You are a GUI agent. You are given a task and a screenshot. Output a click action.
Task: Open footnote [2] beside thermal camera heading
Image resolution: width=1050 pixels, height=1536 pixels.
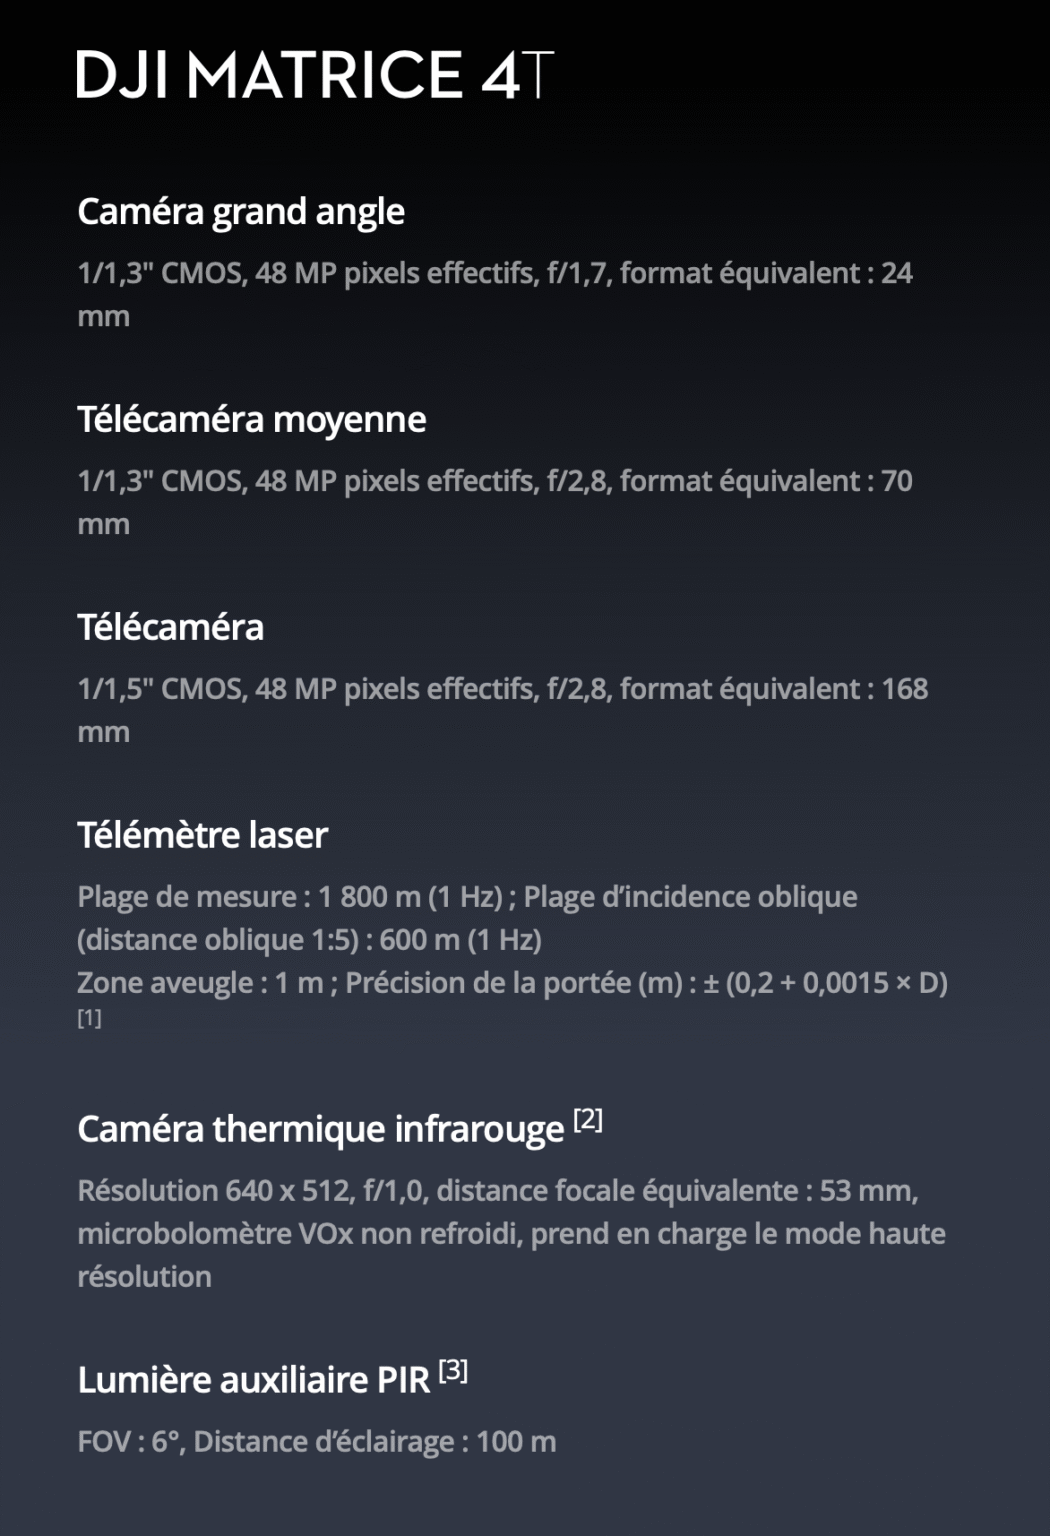[x=588, y=1120]
